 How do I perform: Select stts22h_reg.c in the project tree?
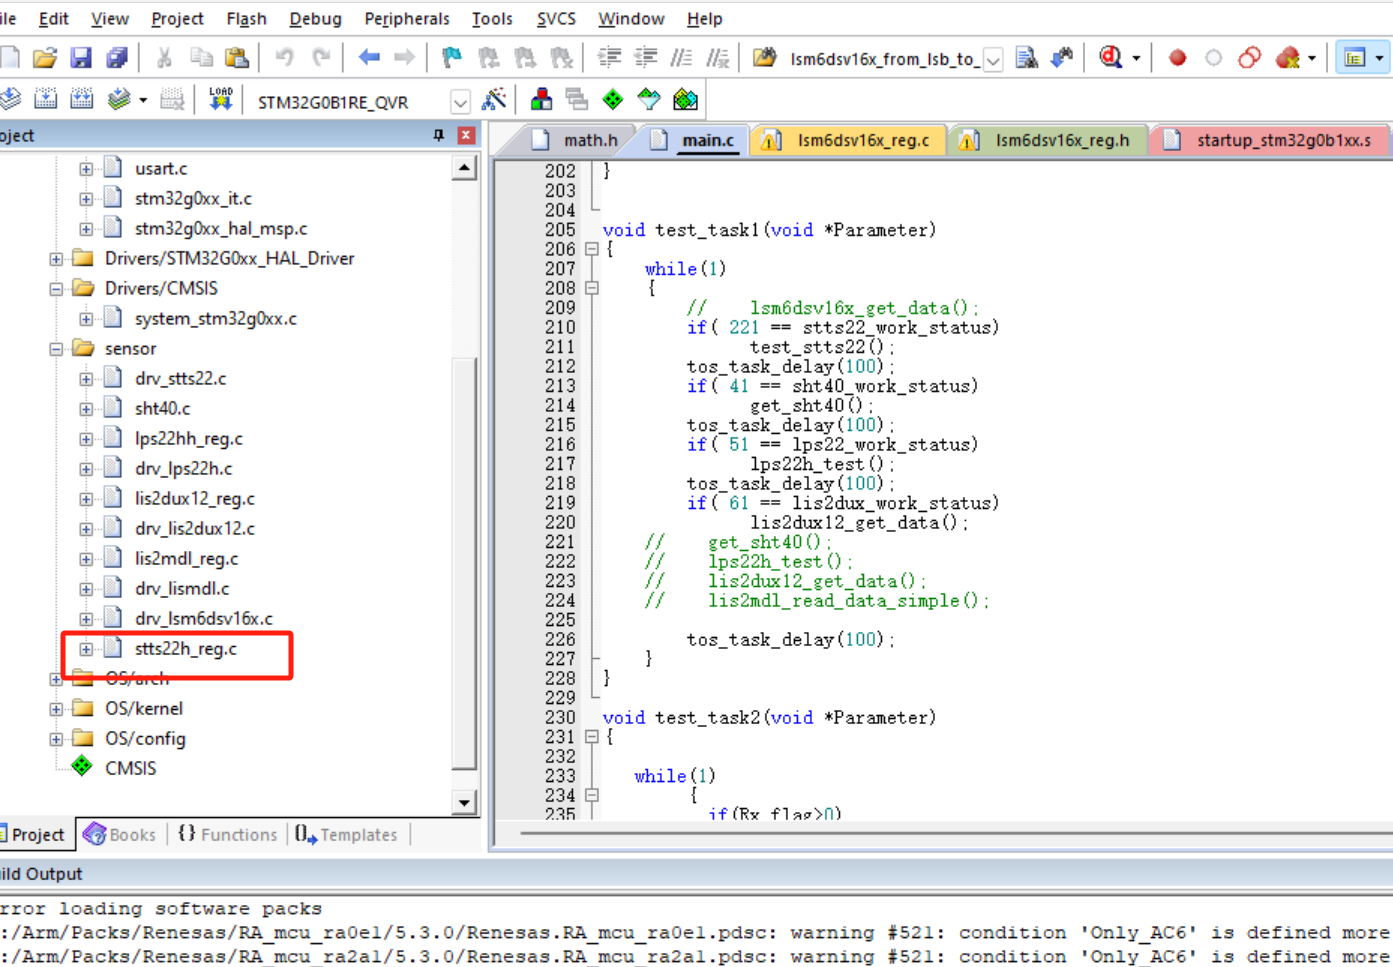point(186,649)
